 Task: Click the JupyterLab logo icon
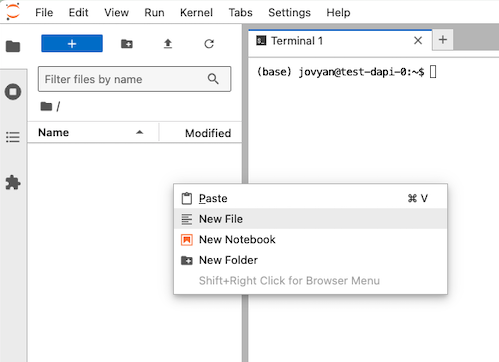click(13, 12)
